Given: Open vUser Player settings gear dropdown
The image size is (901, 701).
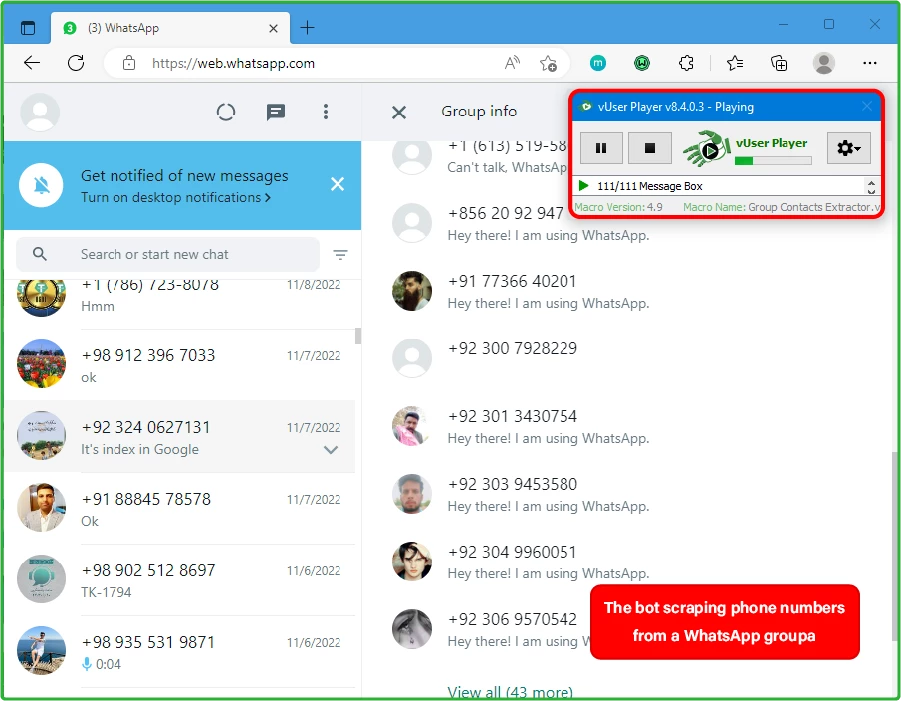Looking at the screenshot, I should [849, 148].
